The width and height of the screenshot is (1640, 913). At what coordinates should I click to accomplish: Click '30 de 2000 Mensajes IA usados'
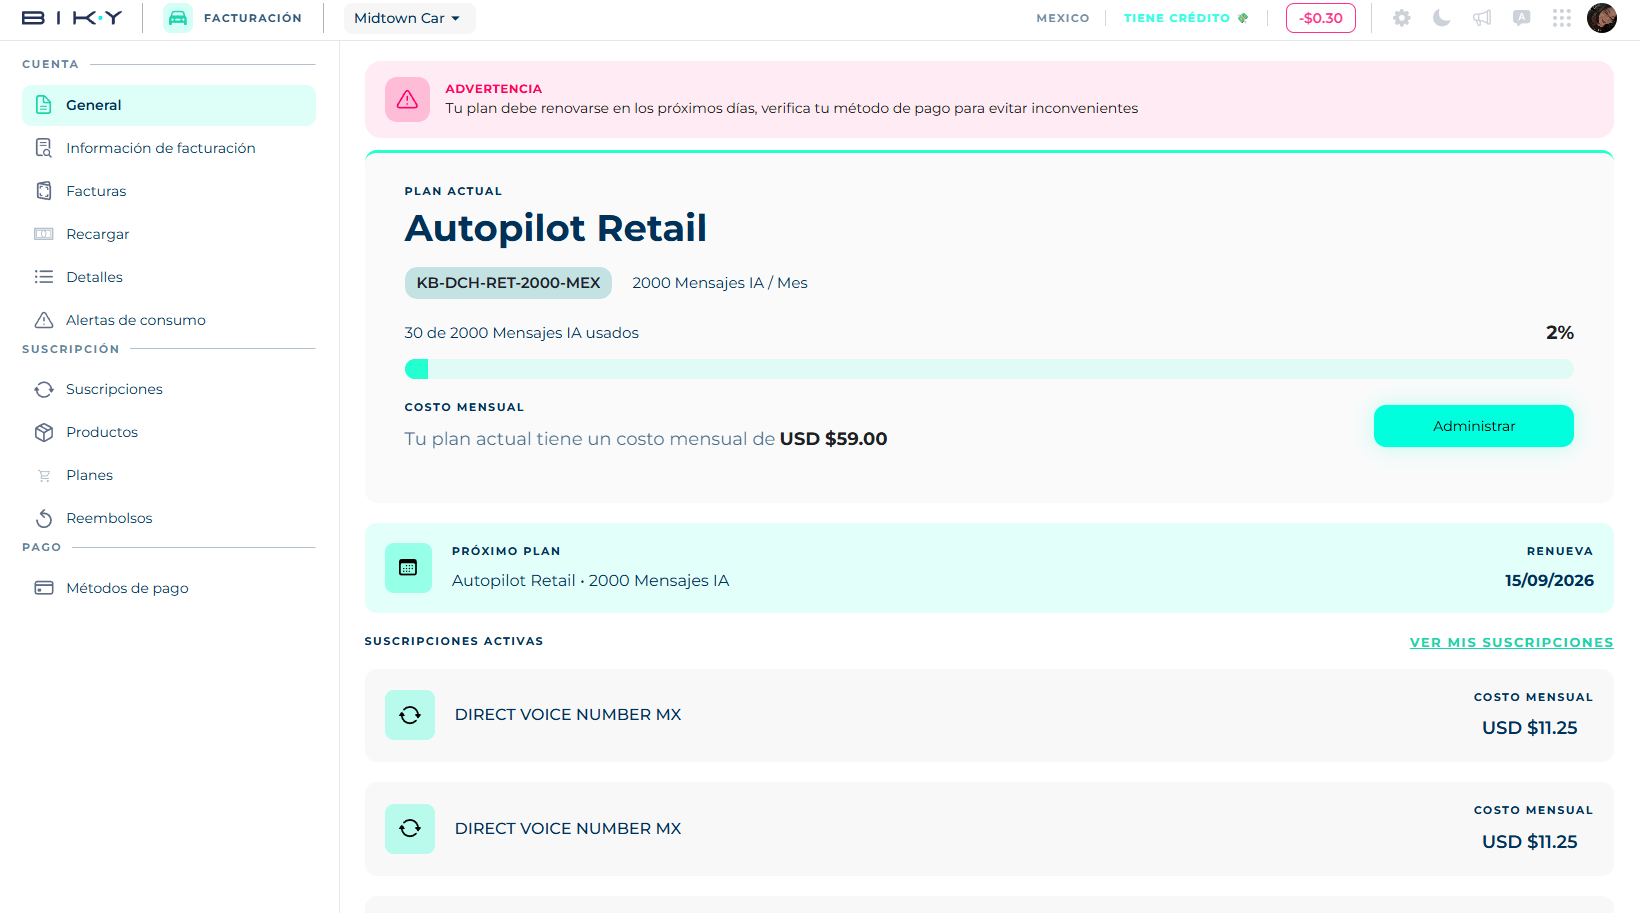point(521,333)
